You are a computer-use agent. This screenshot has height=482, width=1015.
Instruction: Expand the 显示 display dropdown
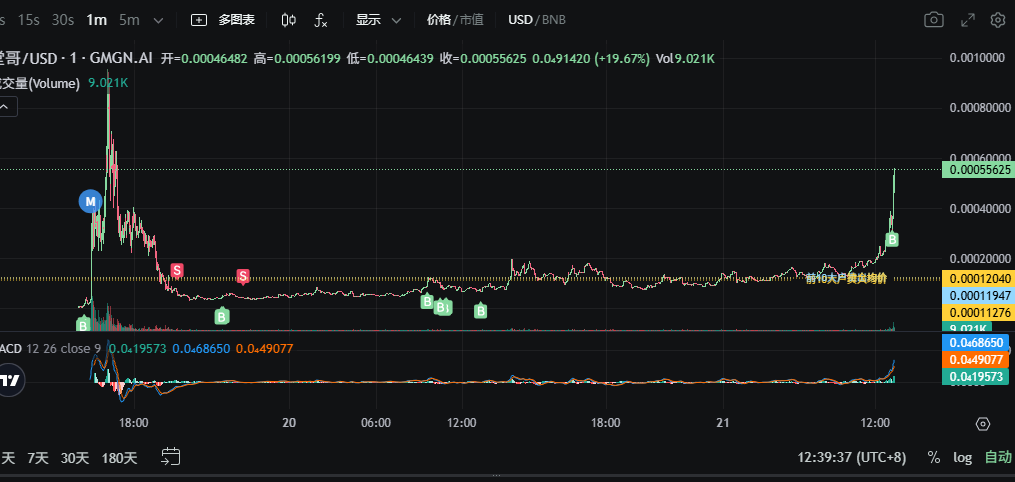pyautogui.click(x=379, y=20)
